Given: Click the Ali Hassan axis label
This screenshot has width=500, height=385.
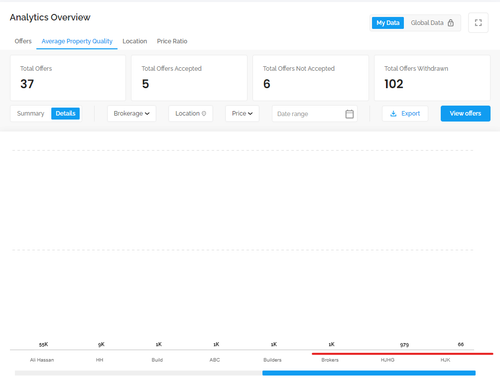Looking at the screenshot, I should tap(42, 360).
